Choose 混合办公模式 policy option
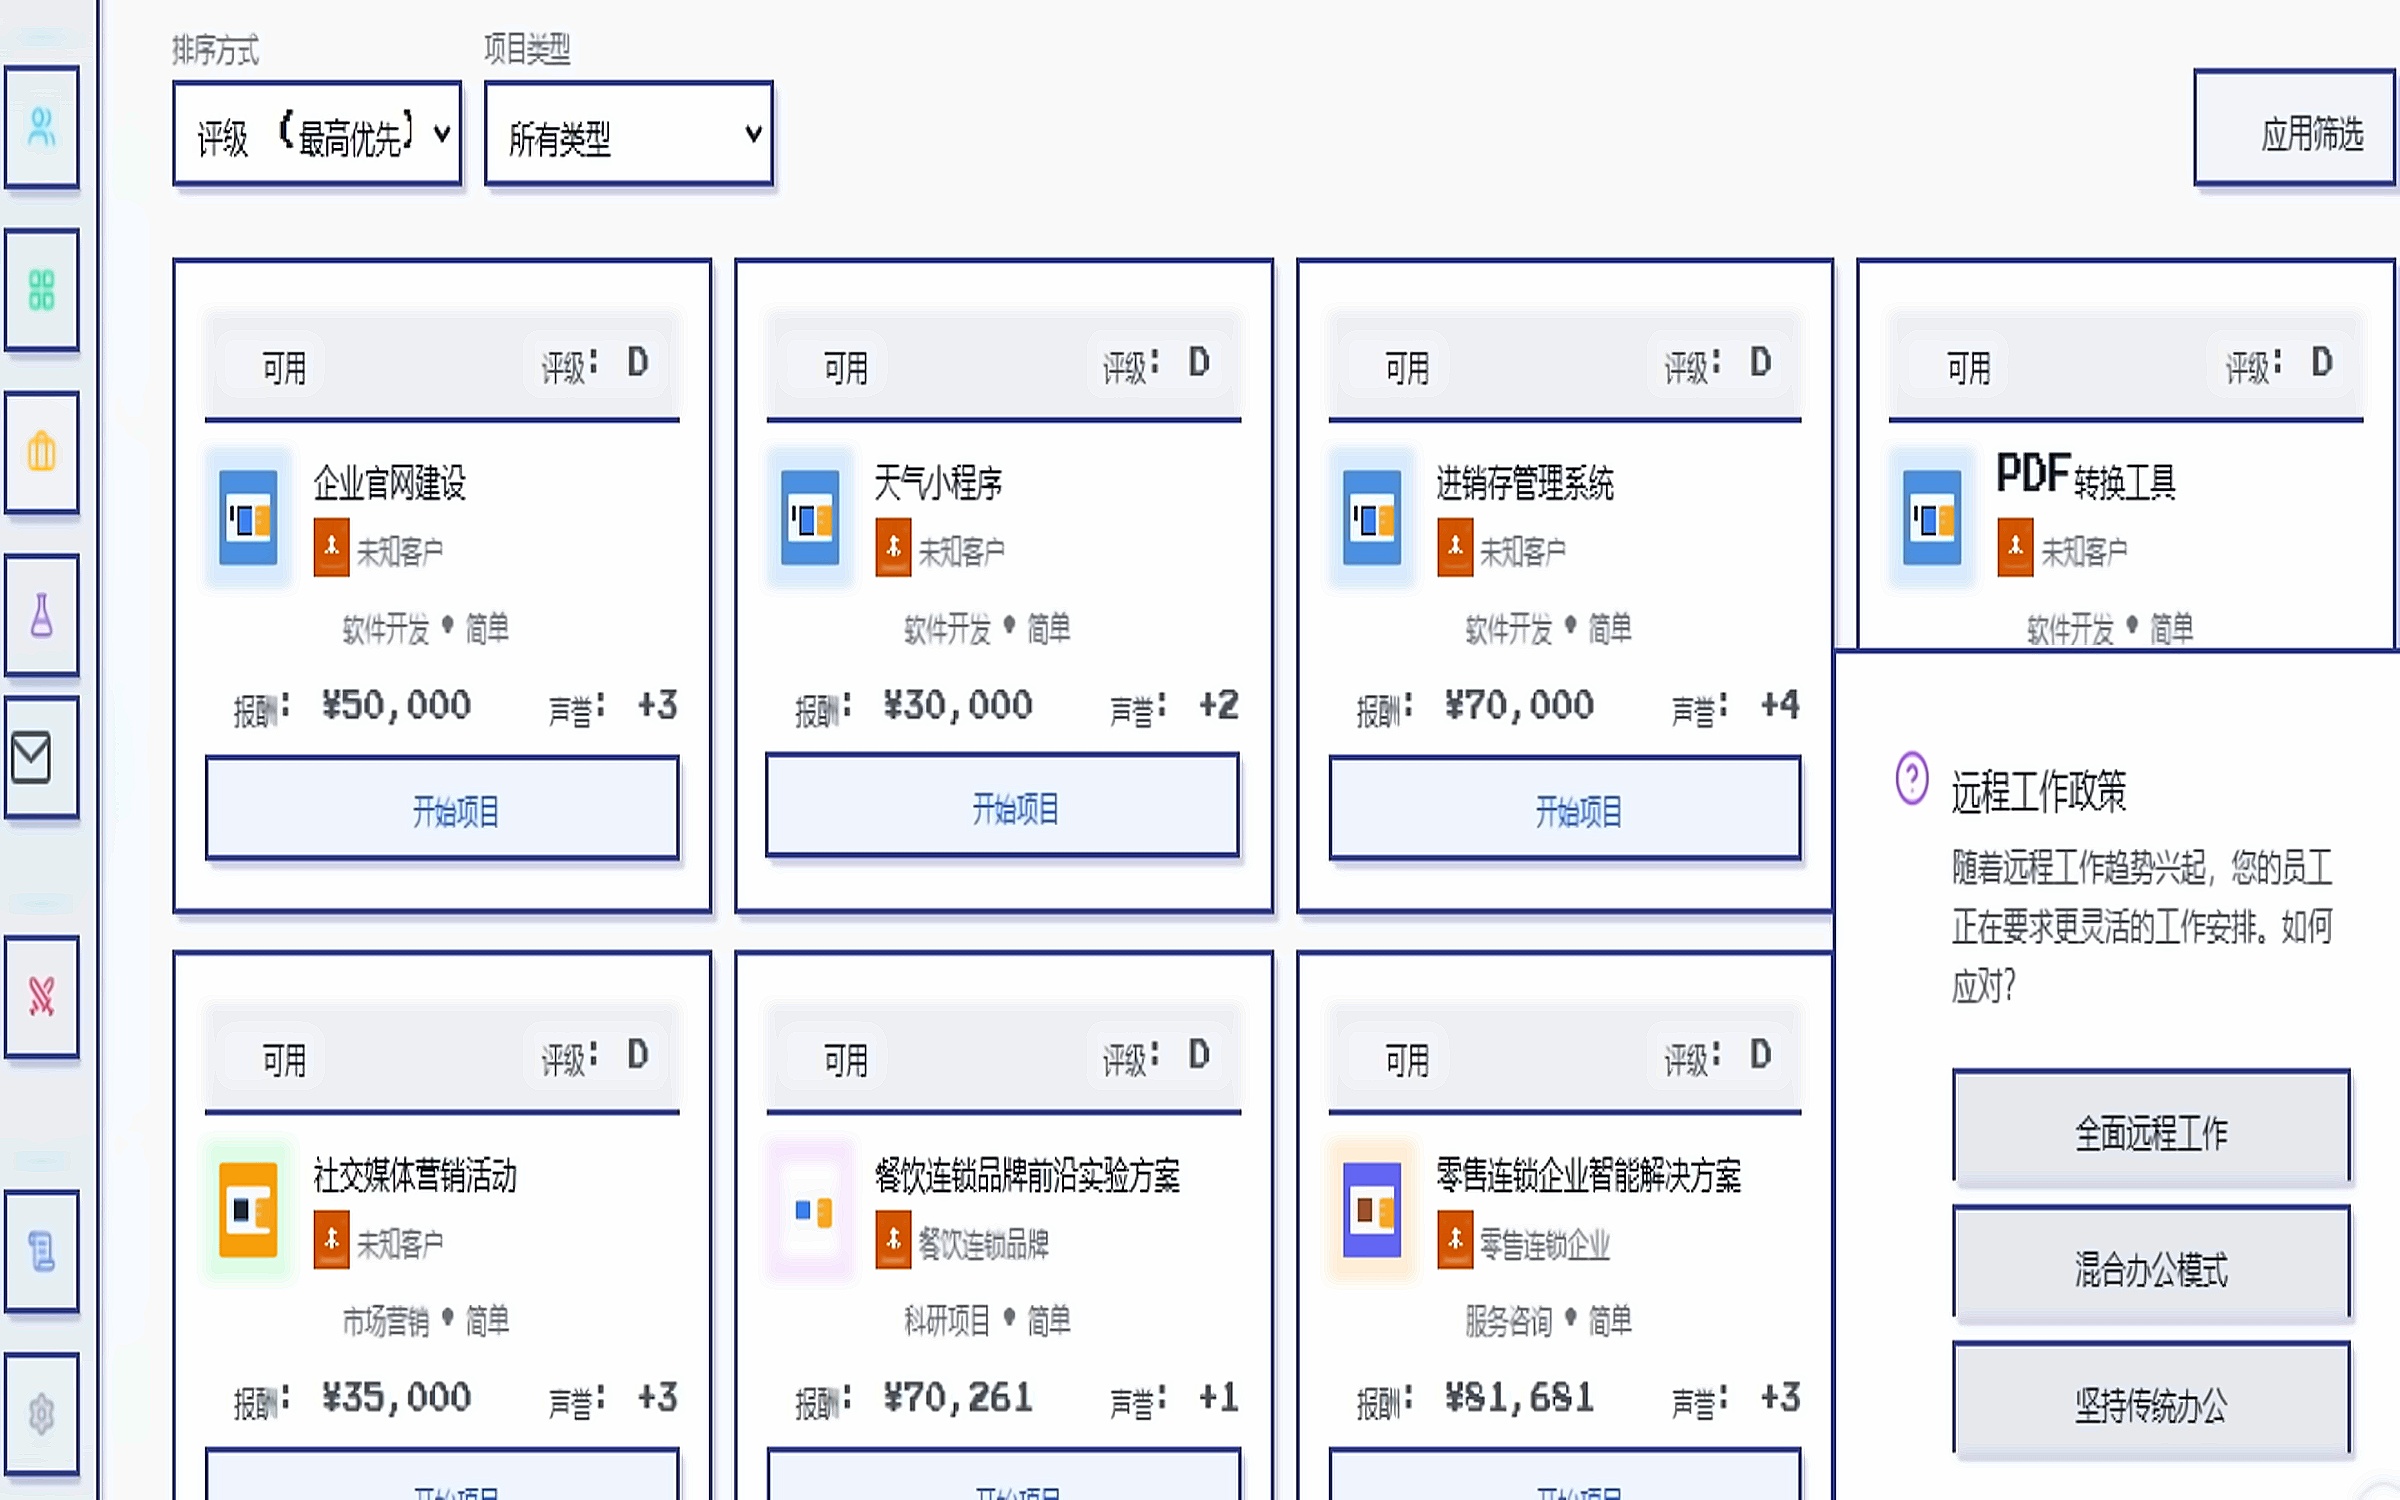The height and width of the screenshot is (1500, 2400). coord(2151,1263)
